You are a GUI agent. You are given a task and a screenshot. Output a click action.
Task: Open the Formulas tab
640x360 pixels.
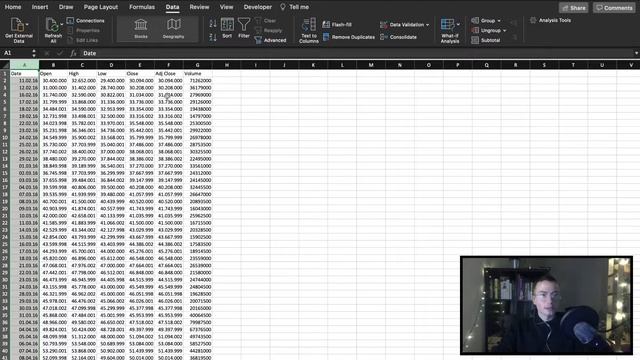(x=142, y=7)
